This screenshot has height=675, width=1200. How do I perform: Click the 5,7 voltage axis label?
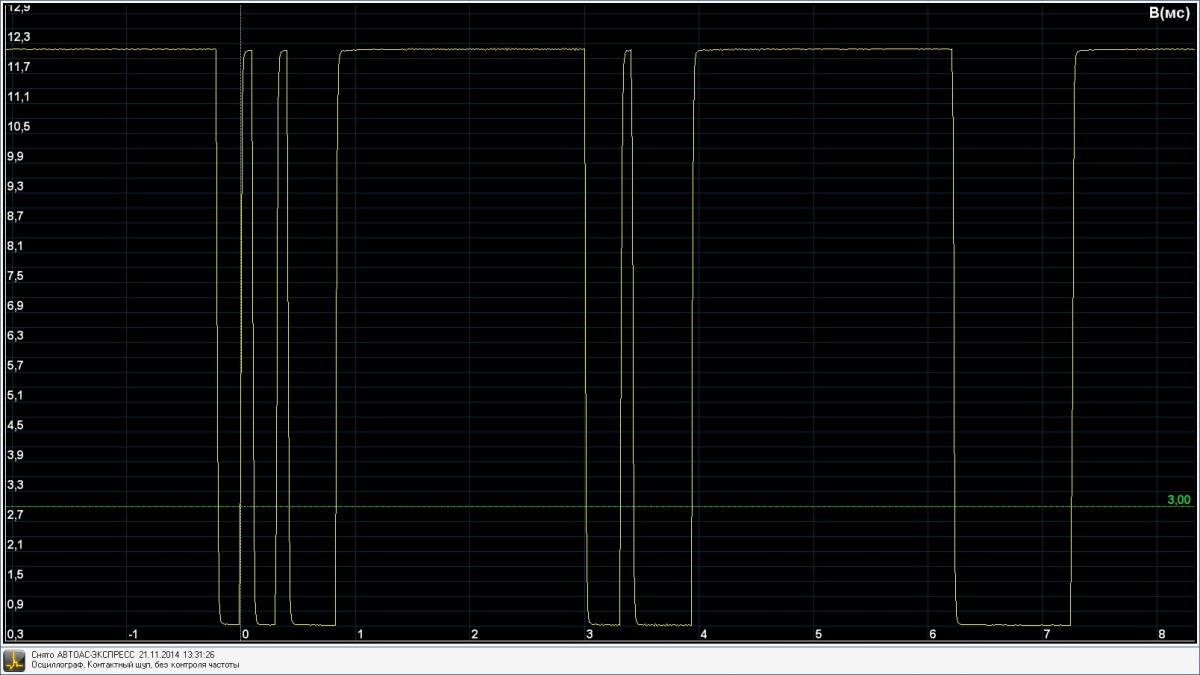15,366
